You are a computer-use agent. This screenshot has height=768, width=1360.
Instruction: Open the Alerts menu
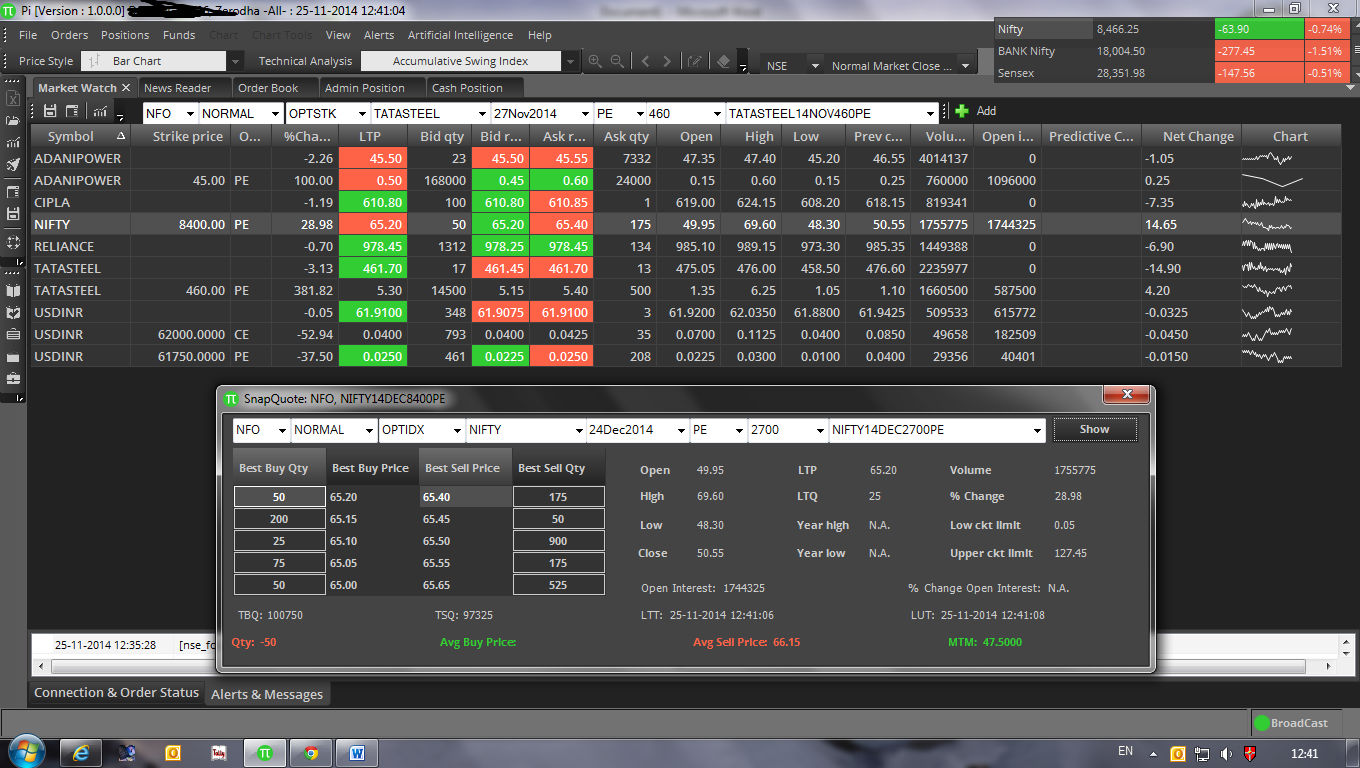coord(379,35)
